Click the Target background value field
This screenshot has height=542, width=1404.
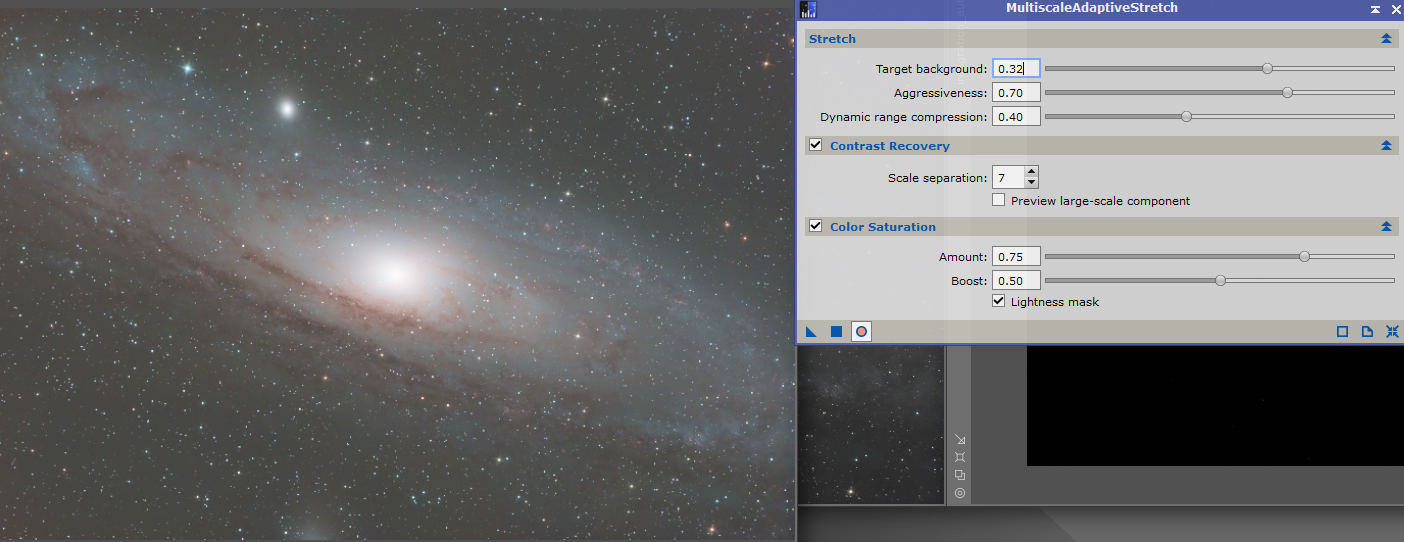pos(1016,68)
